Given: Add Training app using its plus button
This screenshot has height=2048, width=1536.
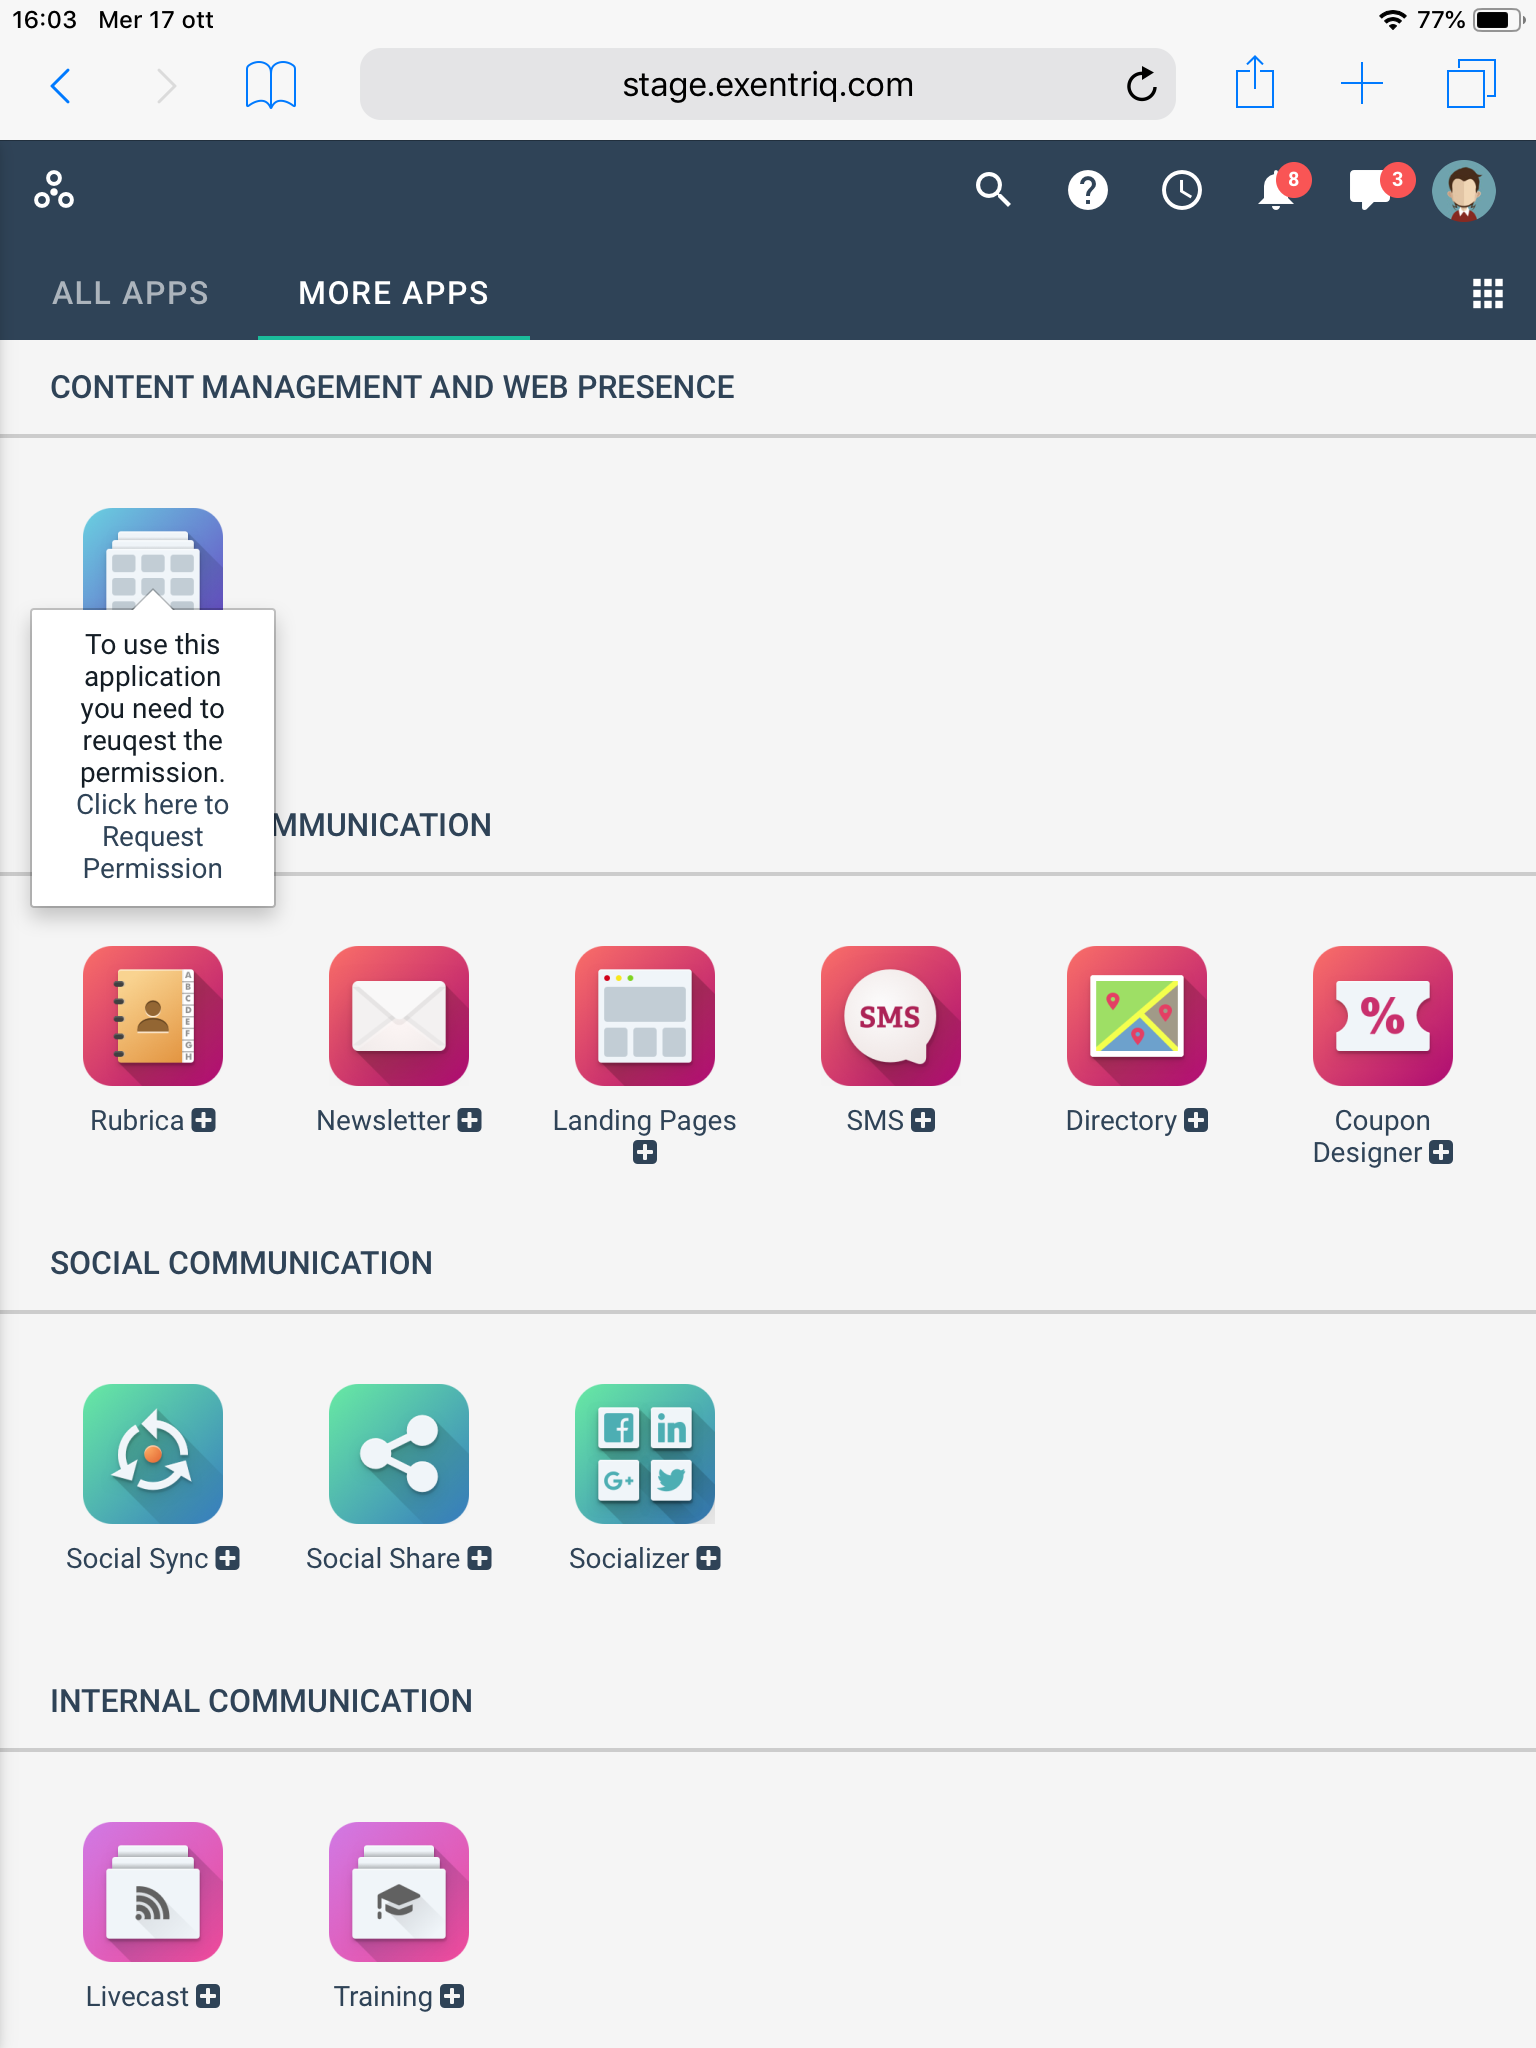Looking at the screenshot, I should pos(452,1997).
